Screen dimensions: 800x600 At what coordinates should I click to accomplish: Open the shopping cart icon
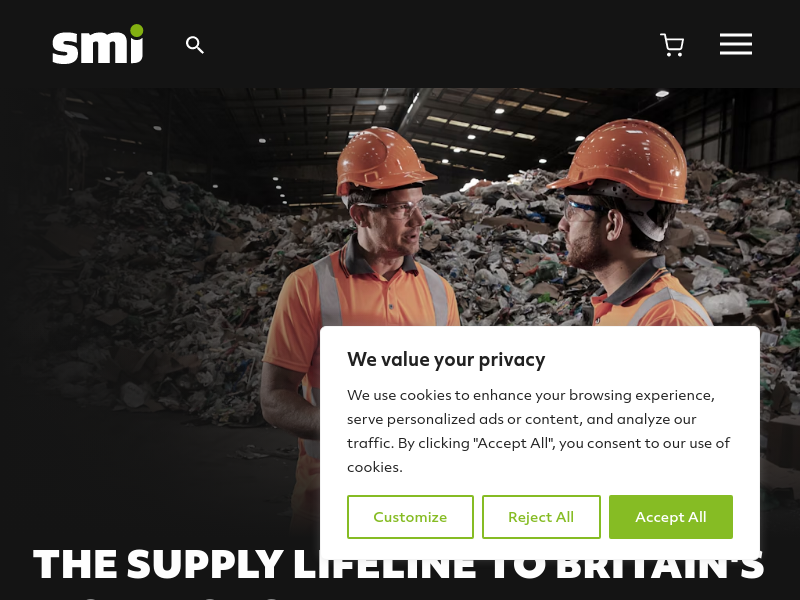672,45
